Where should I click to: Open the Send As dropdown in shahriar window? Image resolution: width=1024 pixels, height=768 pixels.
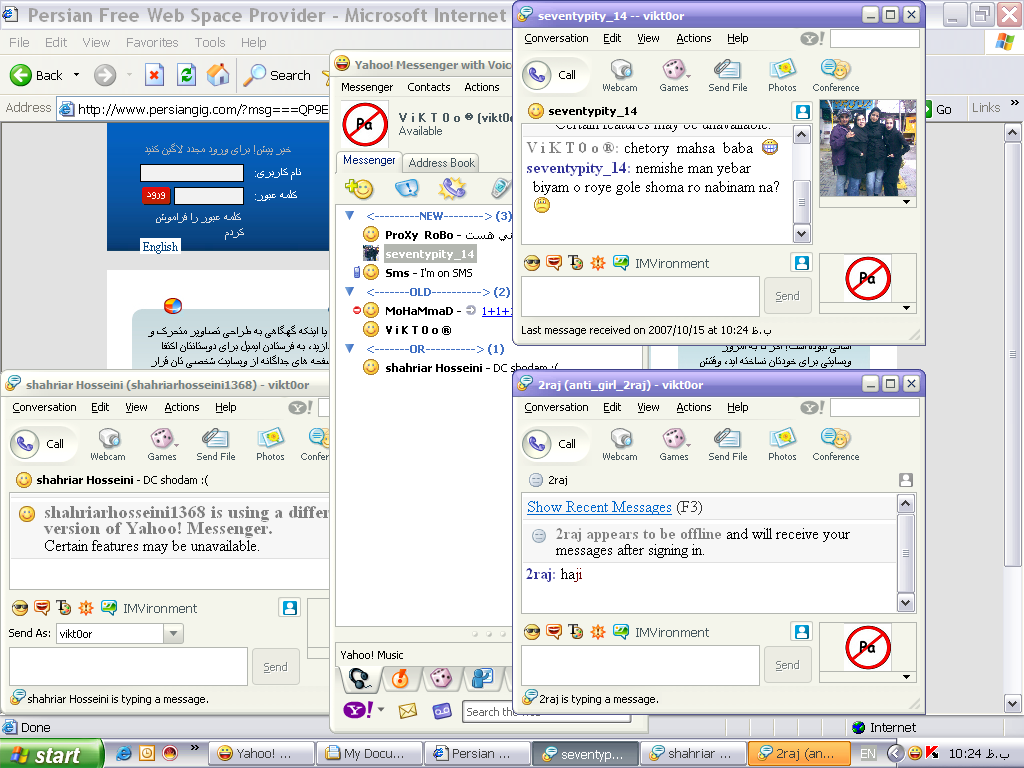(173, 633)
